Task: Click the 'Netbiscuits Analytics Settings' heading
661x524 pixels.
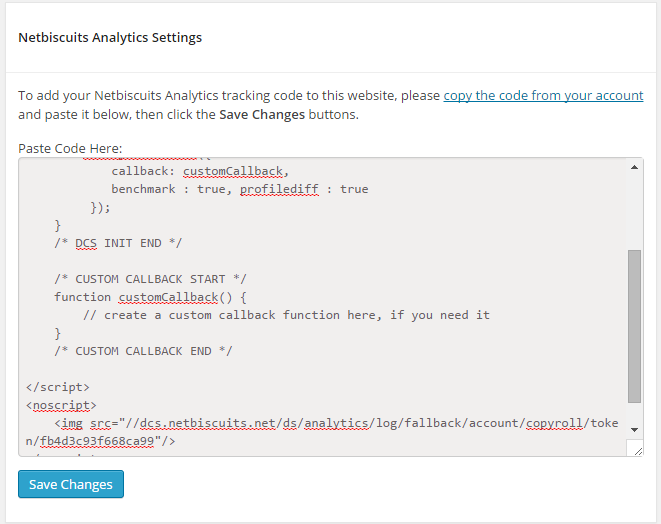Action: point(110,38)
